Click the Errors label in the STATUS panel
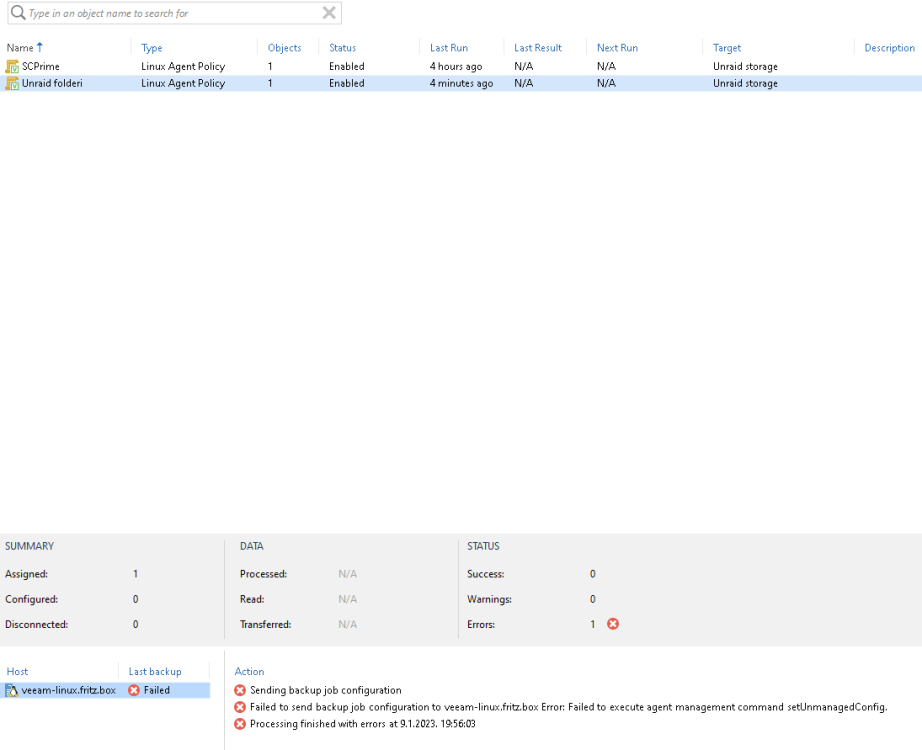This screenshot has height=750, width=922. (481, 624)
